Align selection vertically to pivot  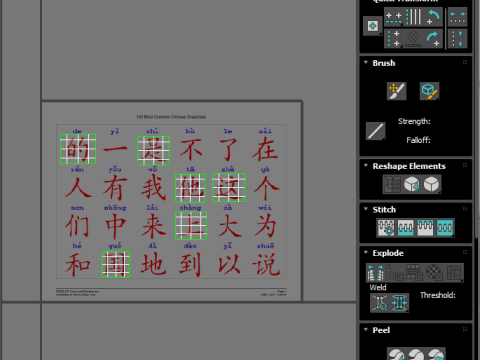(x=394, y=39)
